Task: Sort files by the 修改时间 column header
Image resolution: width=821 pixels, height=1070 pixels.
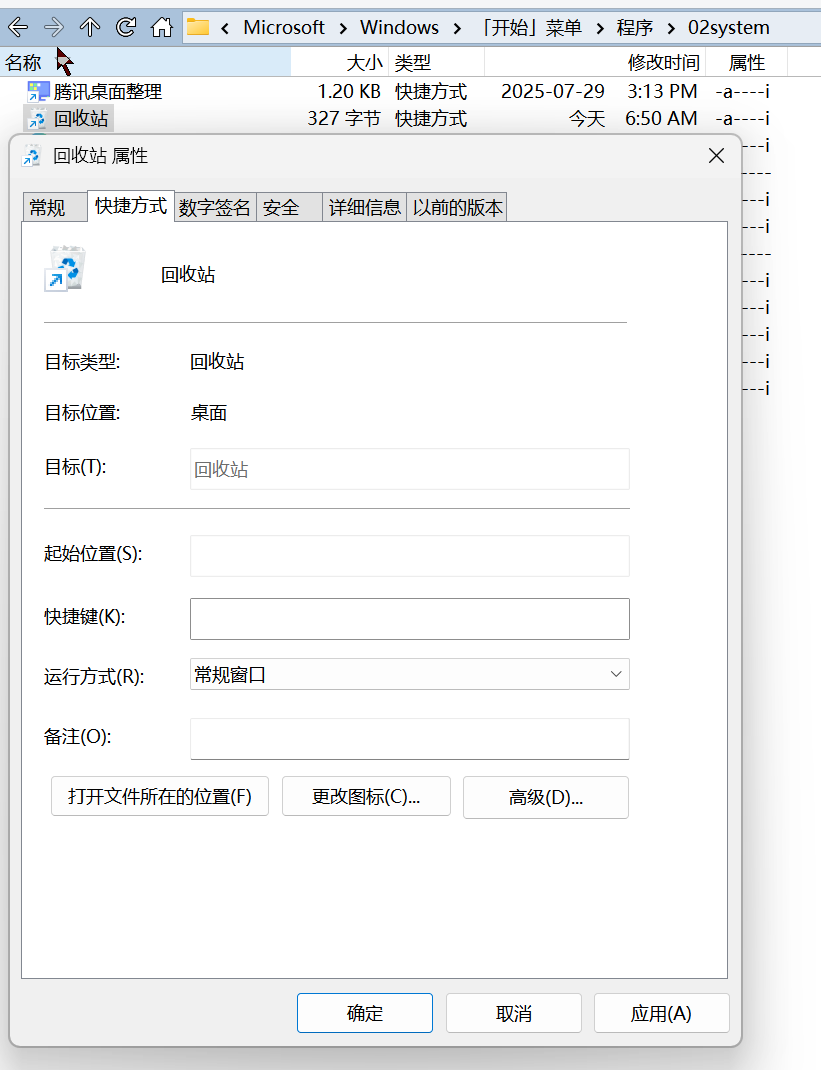Action: pyautogui.click(x=663, y=63)
